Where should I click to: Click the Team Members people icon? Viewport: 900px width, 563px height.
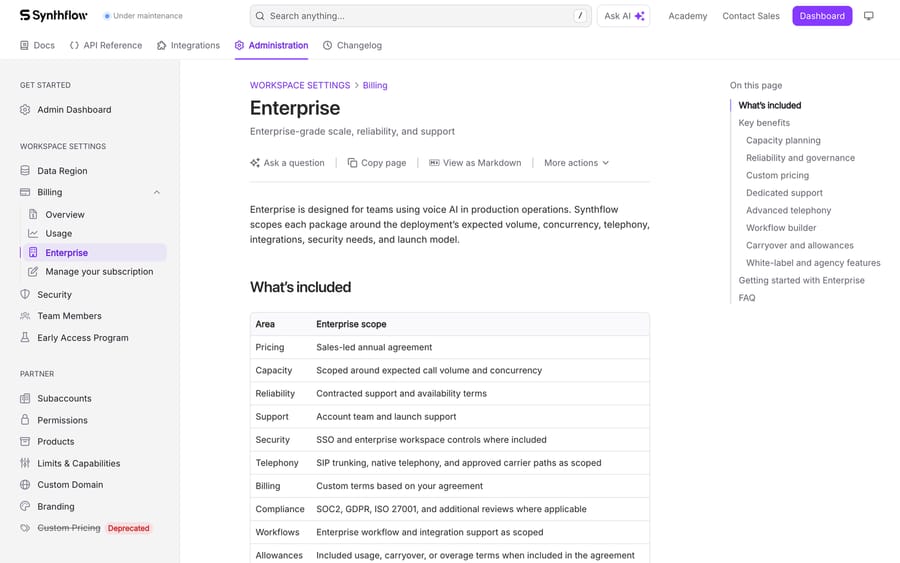pos(25,316)
